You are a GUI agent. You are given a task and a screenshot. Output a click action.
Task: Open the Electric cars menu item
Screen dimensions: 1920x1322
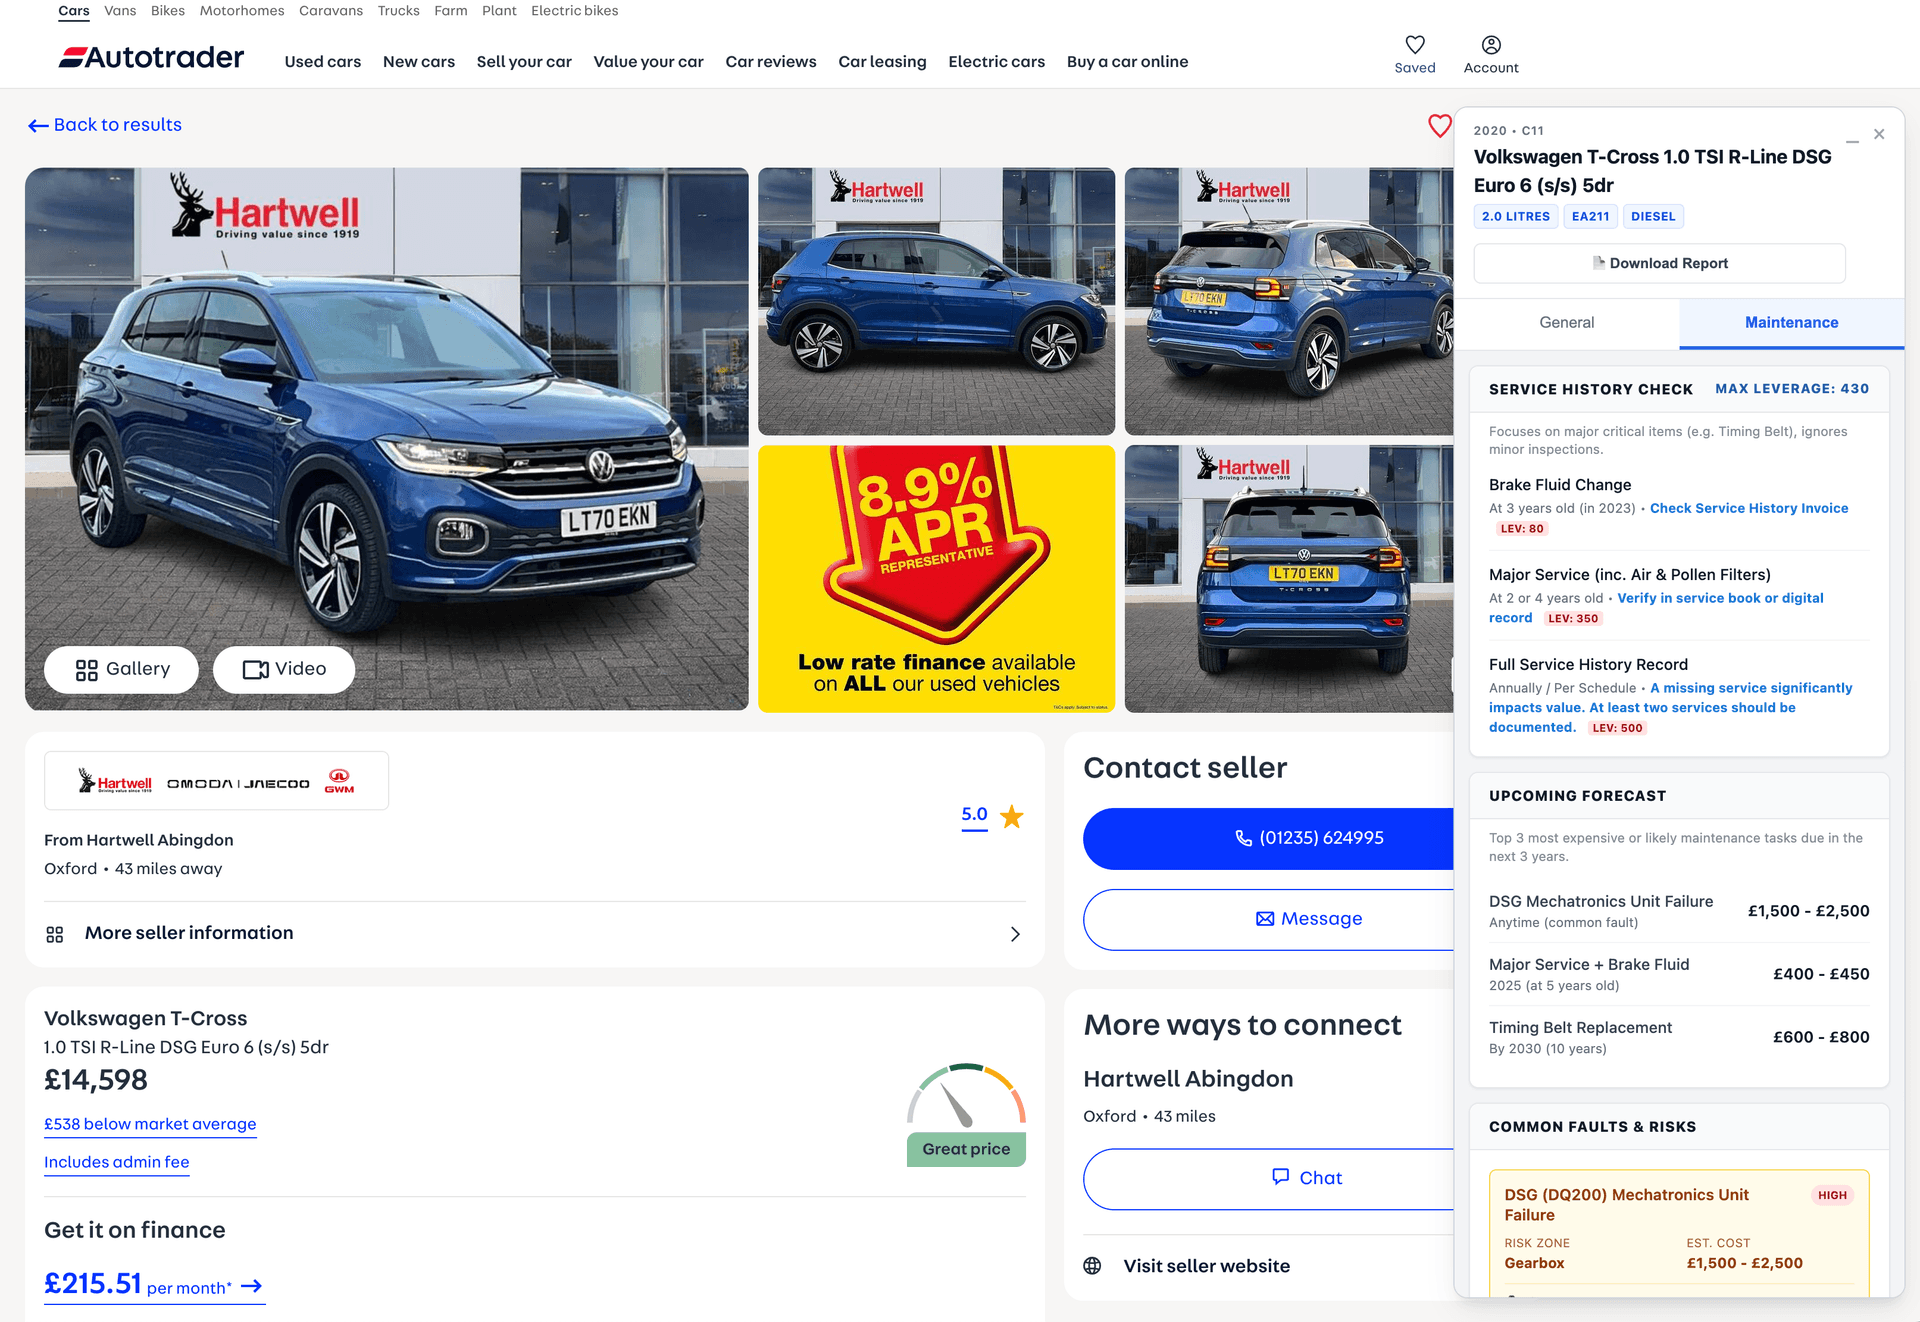tap(995, 62)
